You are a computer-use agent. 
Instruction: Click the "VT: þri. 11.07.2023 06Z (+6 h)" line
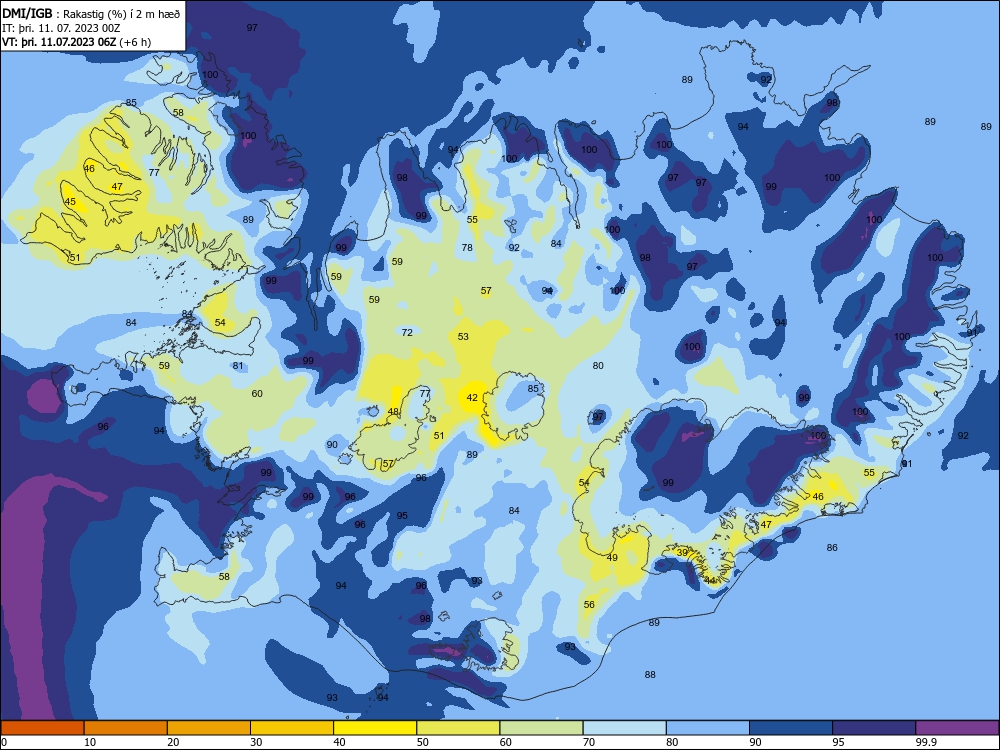coord(77,42)
